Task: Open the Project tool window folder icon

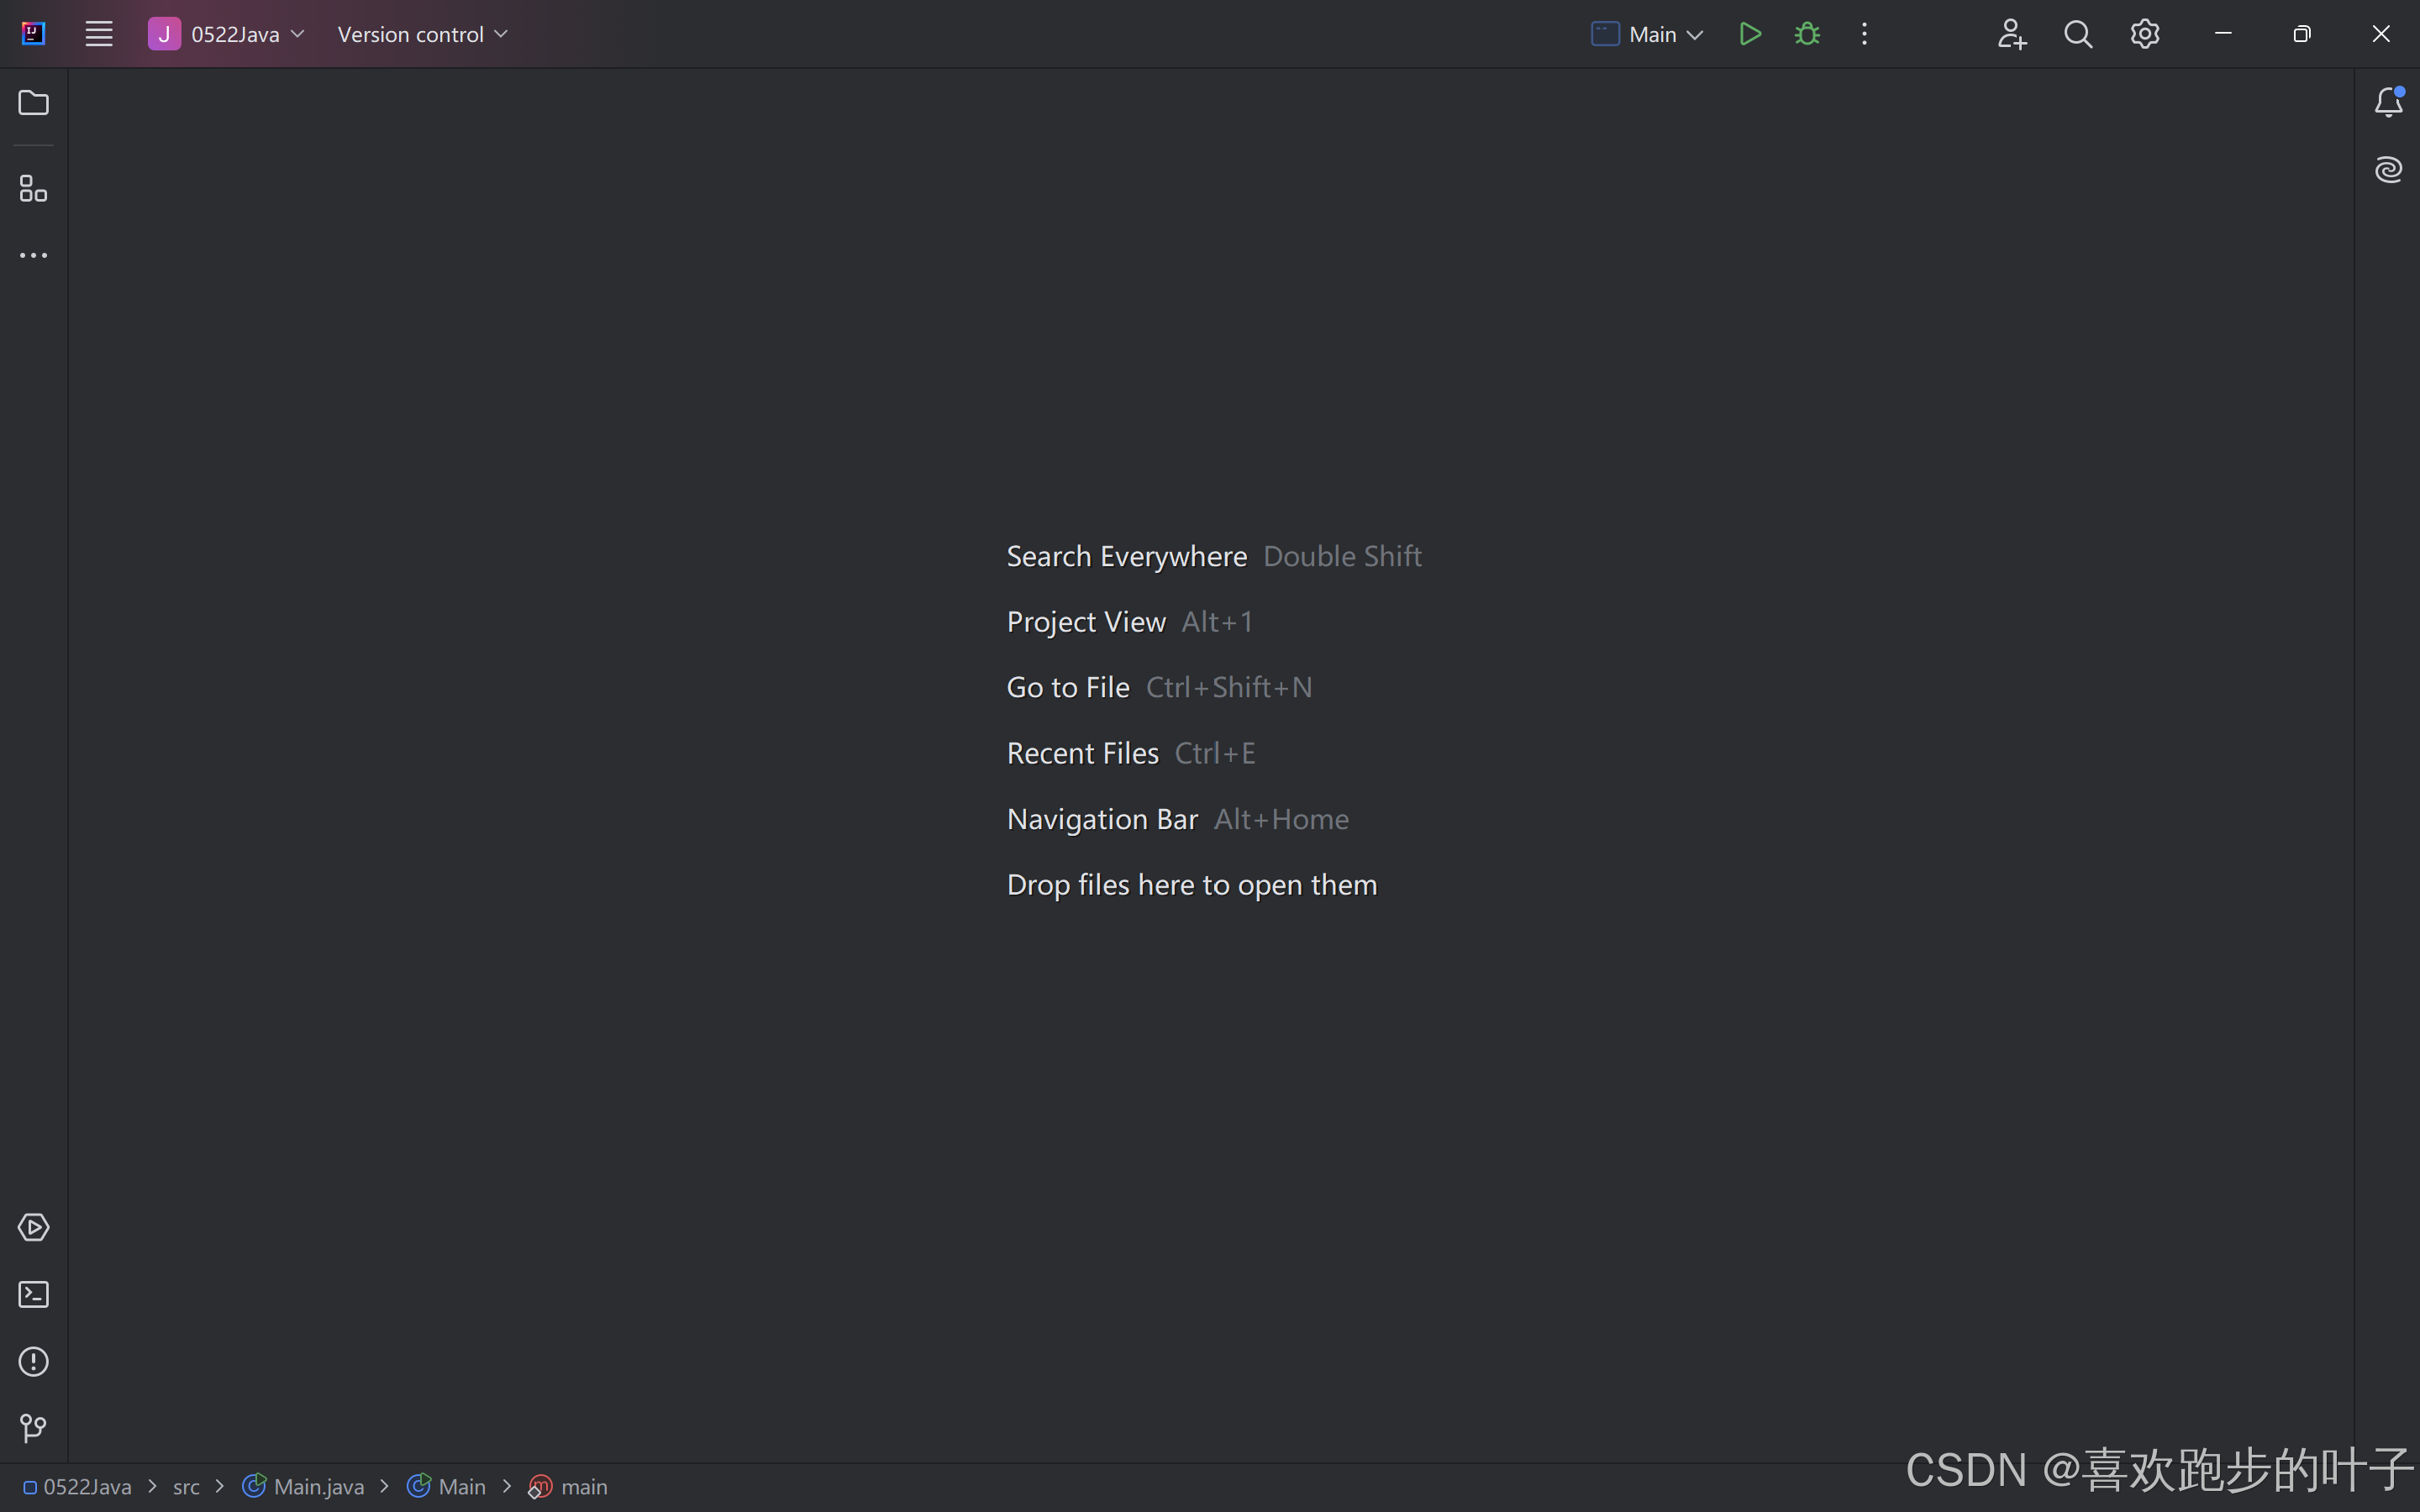Action: (33, 103)
